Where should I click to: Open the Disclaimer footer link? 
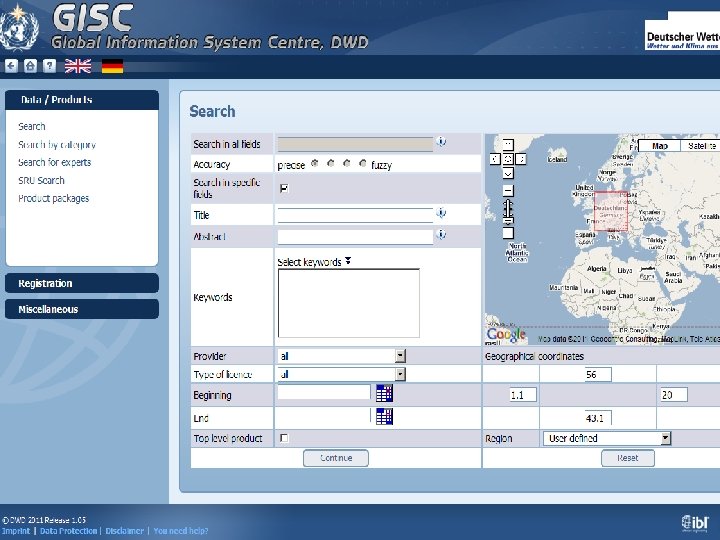[124, 531]
